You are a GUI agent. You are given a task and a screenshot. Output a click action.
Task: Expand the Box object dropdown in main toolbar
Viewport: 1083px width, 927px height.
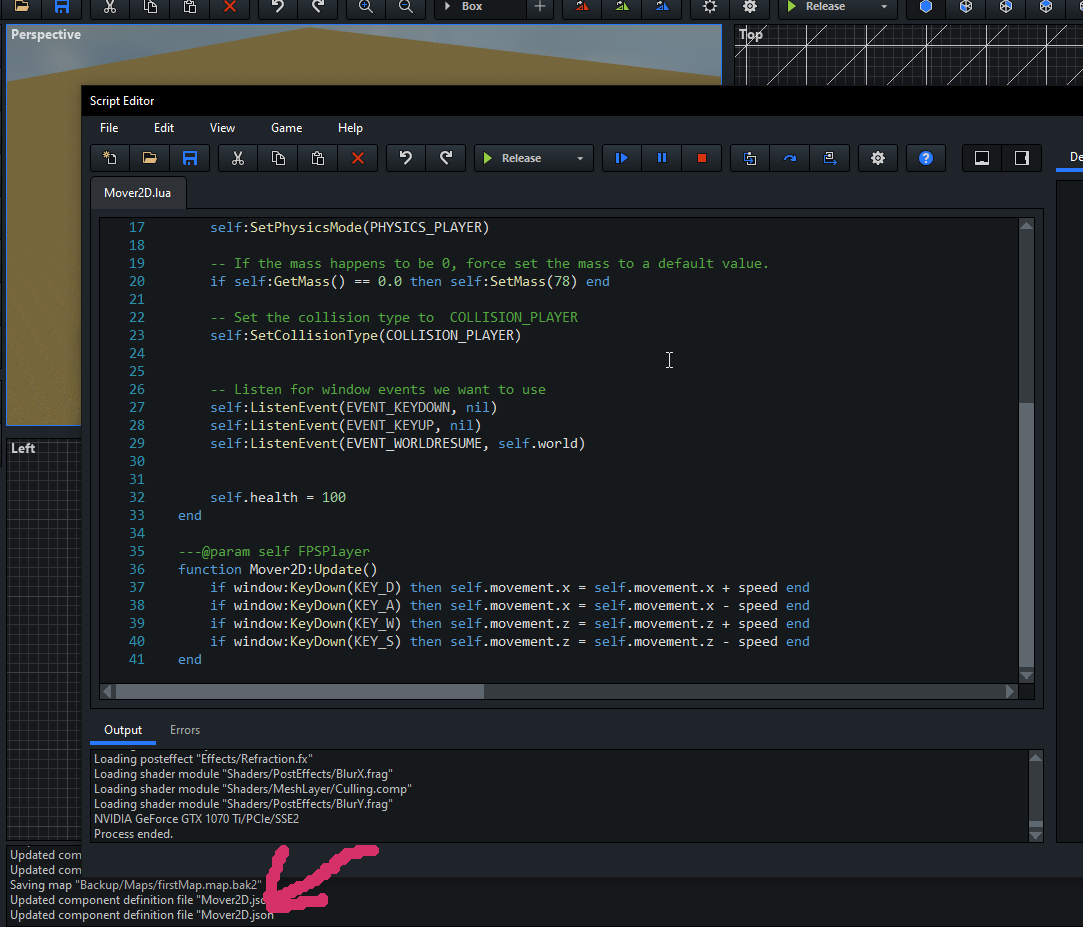[472, 6]
